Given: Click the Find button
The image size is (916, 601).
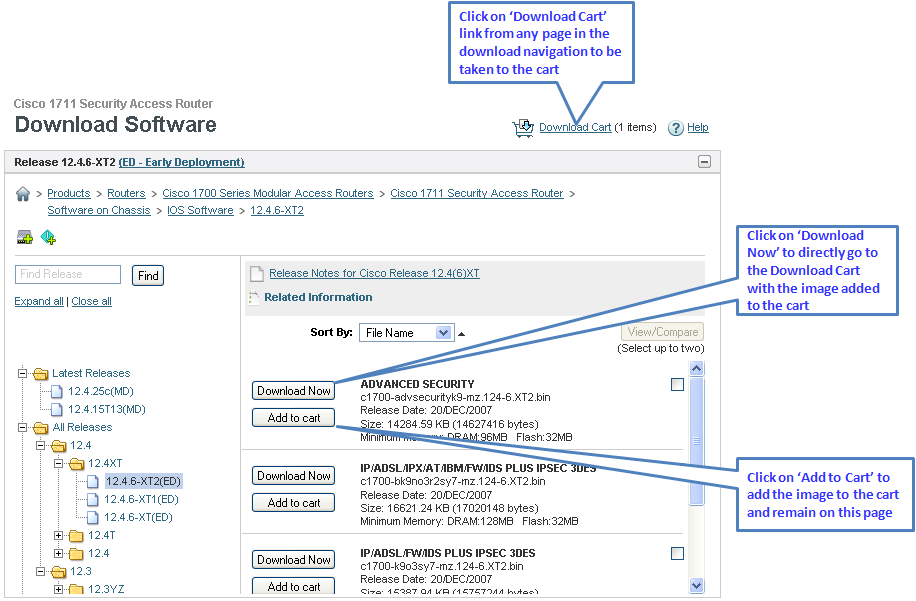Looking at the screenshot, I should (x=148, y=276).
